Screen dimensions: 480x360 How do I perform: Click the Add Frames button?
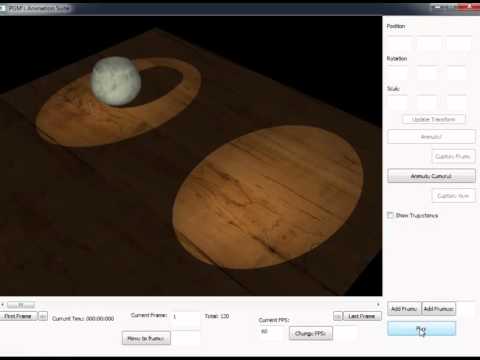coord(439,309)
